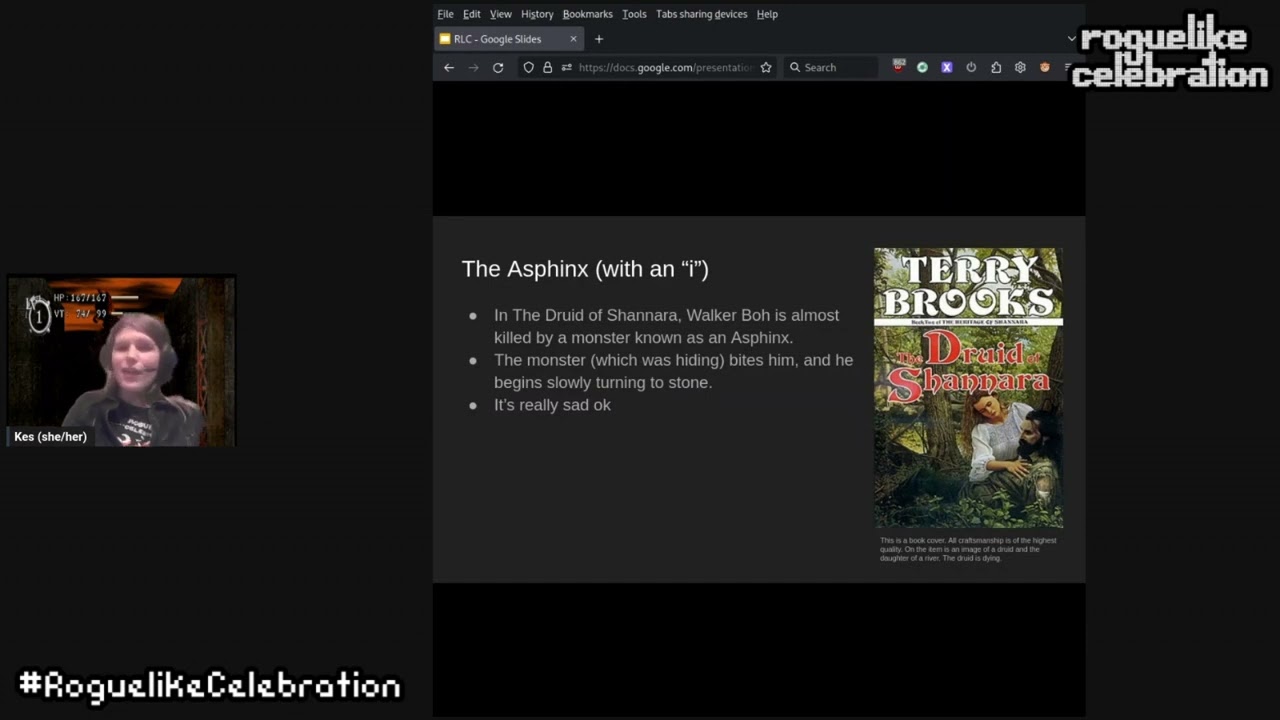Click the gear settings toolbar icon

(x=1020, y=67)
